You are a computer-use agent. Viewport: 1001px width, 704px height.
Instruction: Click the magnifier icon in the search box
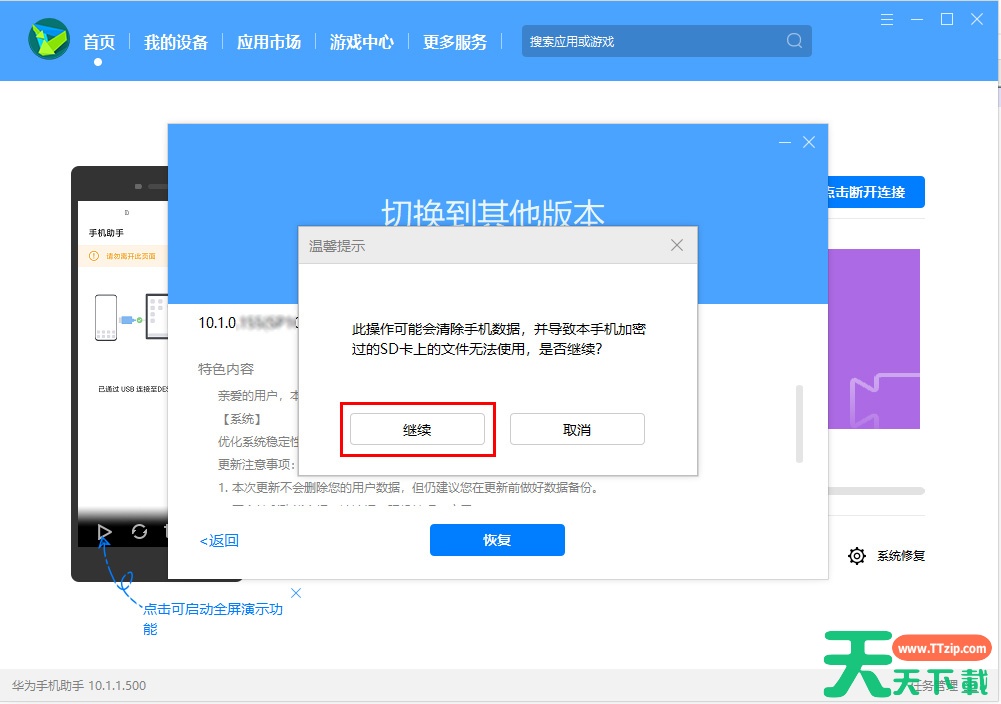pos(793,41)
